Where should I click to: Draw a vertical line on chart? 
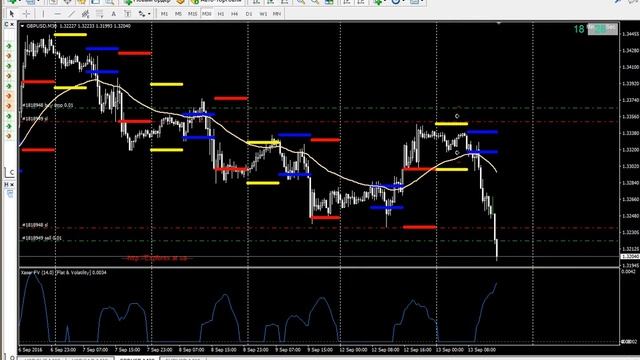(43, 14)
